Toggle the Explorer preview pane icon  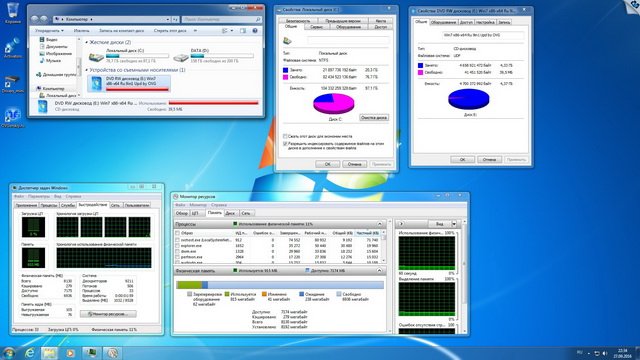coord(243,31)
